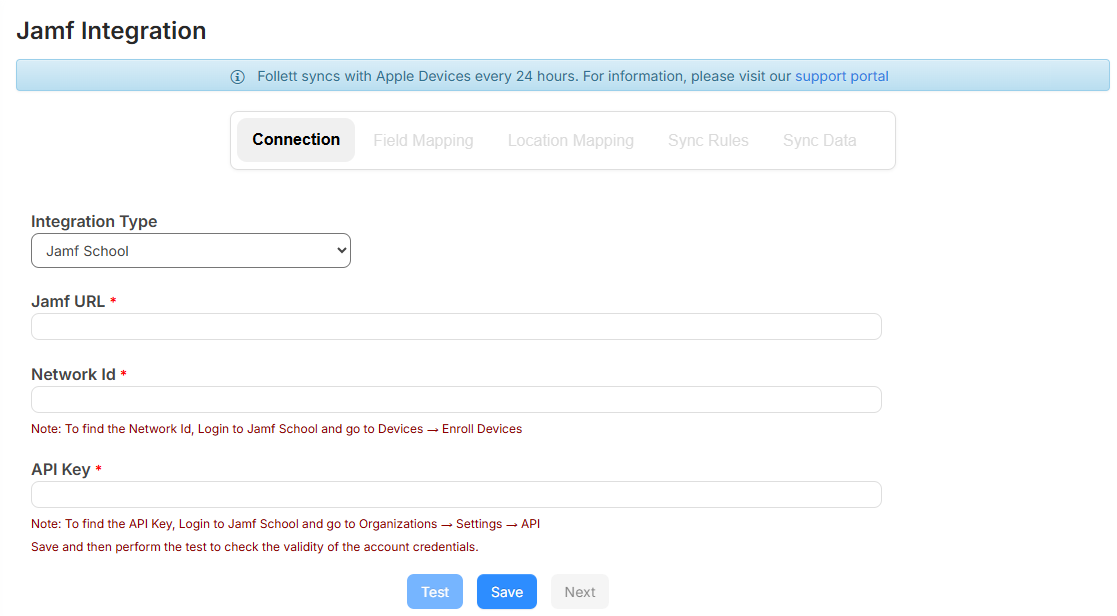Select Jamf School from Integration Type
This screenshot has width=1117, height=616.
[190, 250]
